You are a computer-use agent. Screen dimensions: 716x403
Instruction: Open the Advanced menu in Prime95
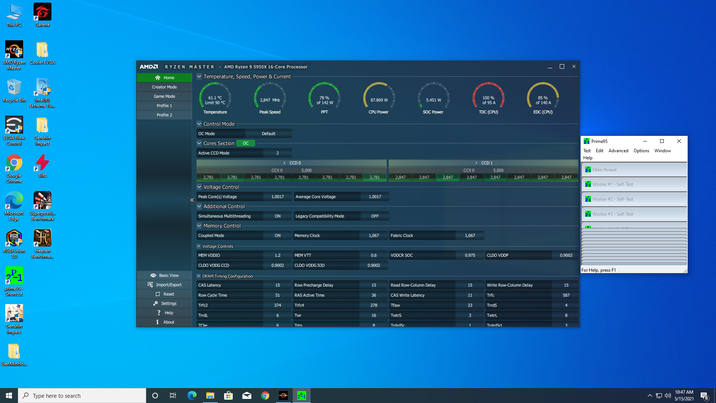[618, 151]
